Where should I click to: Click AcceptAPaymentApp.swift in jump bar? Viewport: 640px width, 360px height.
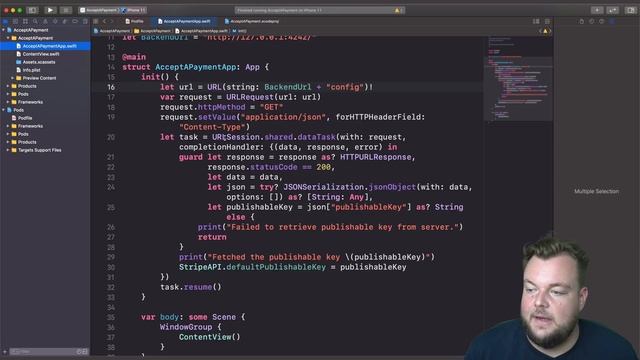click(201, 31)
